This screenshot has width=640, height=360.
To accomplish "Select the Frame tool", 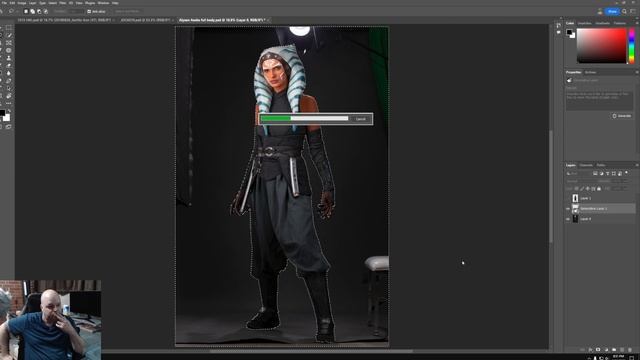I will coord(9,43).
